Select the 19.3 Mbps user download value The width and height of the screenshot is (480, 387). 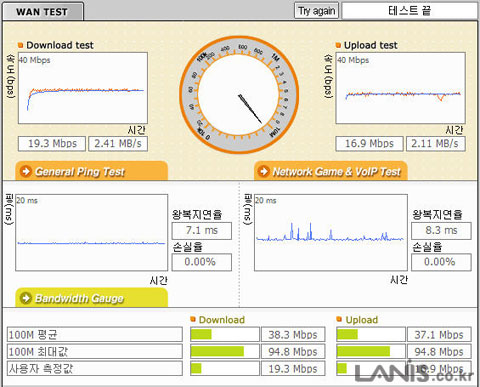tap(293, 368)
